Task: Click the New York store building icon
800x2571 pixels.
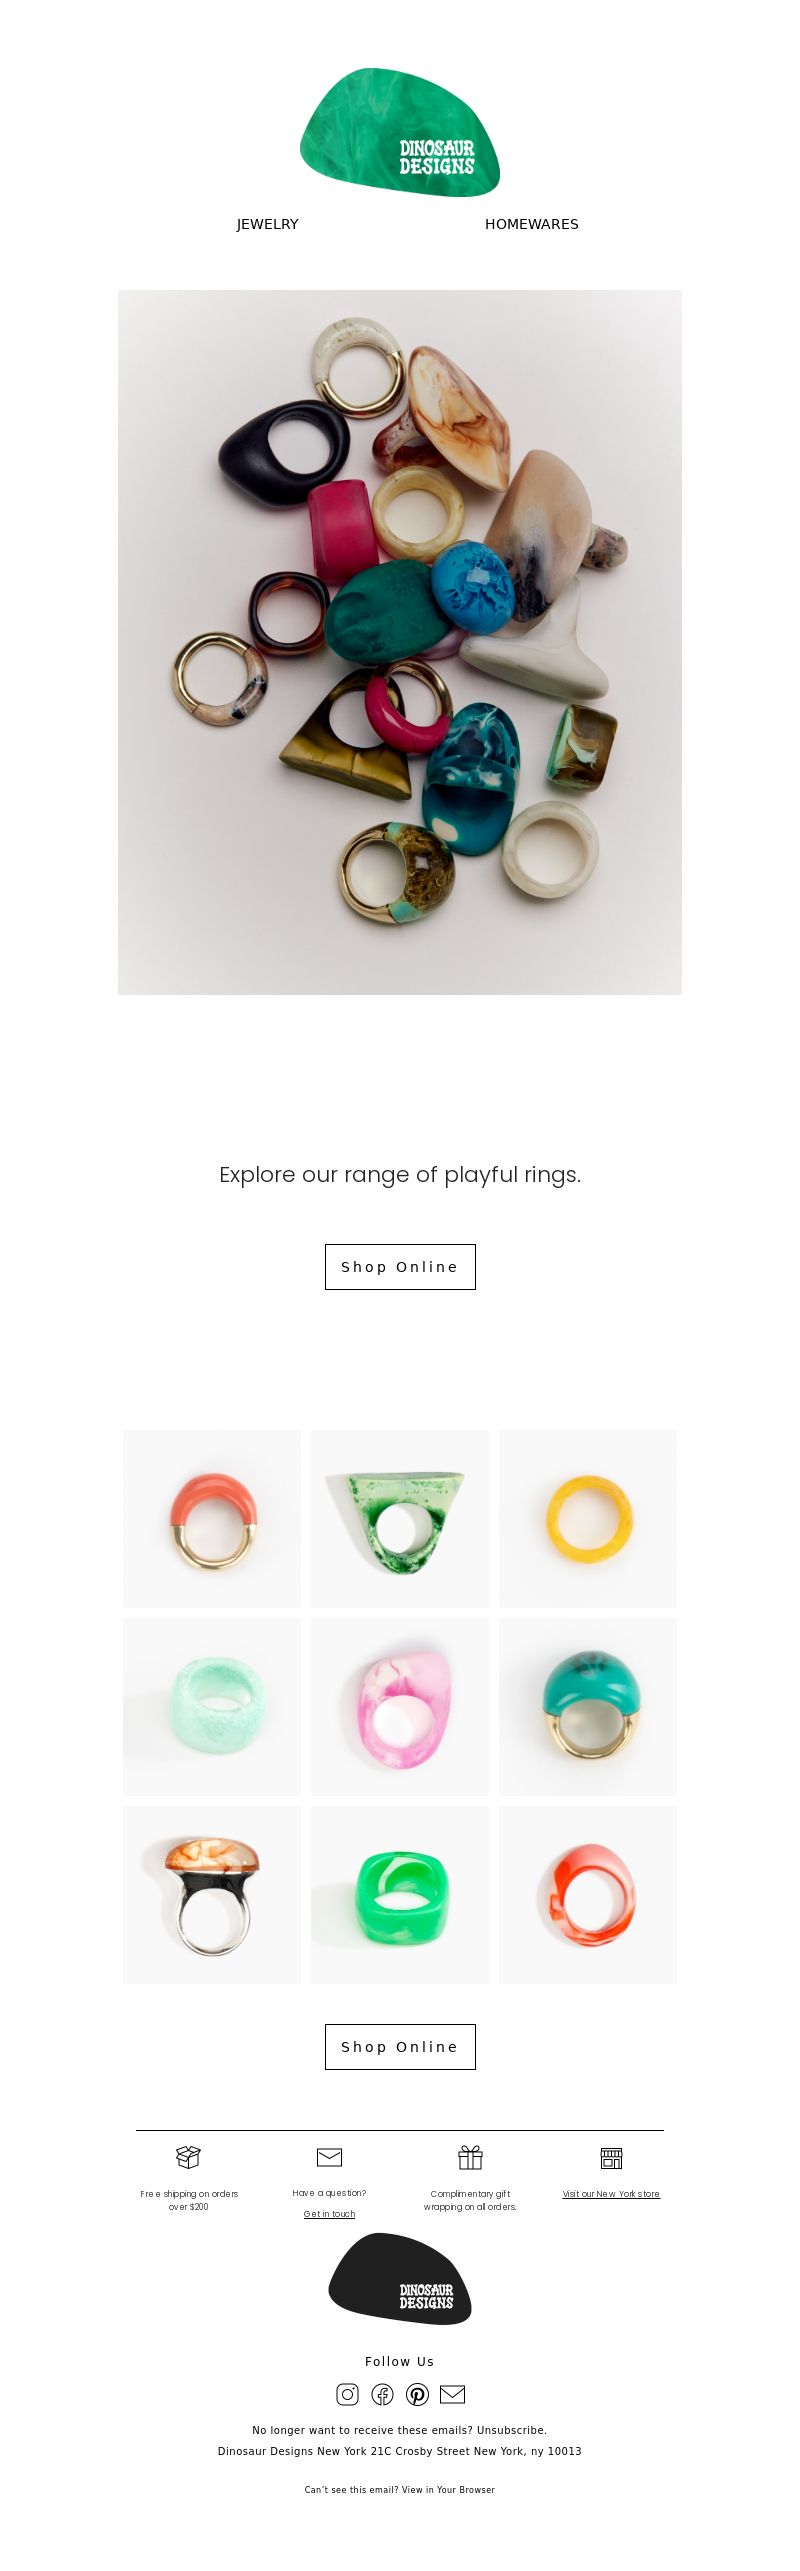Action: click(611, 2158)
